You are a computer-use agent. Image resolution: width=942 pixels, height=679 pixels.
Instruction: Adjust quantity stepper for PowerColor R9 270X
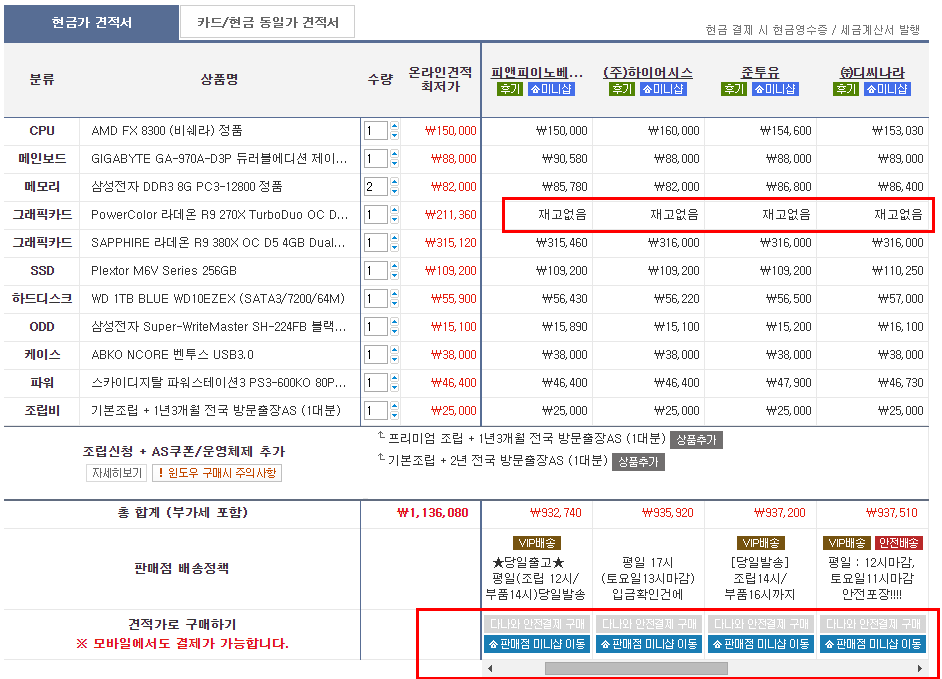pos(394,215)
